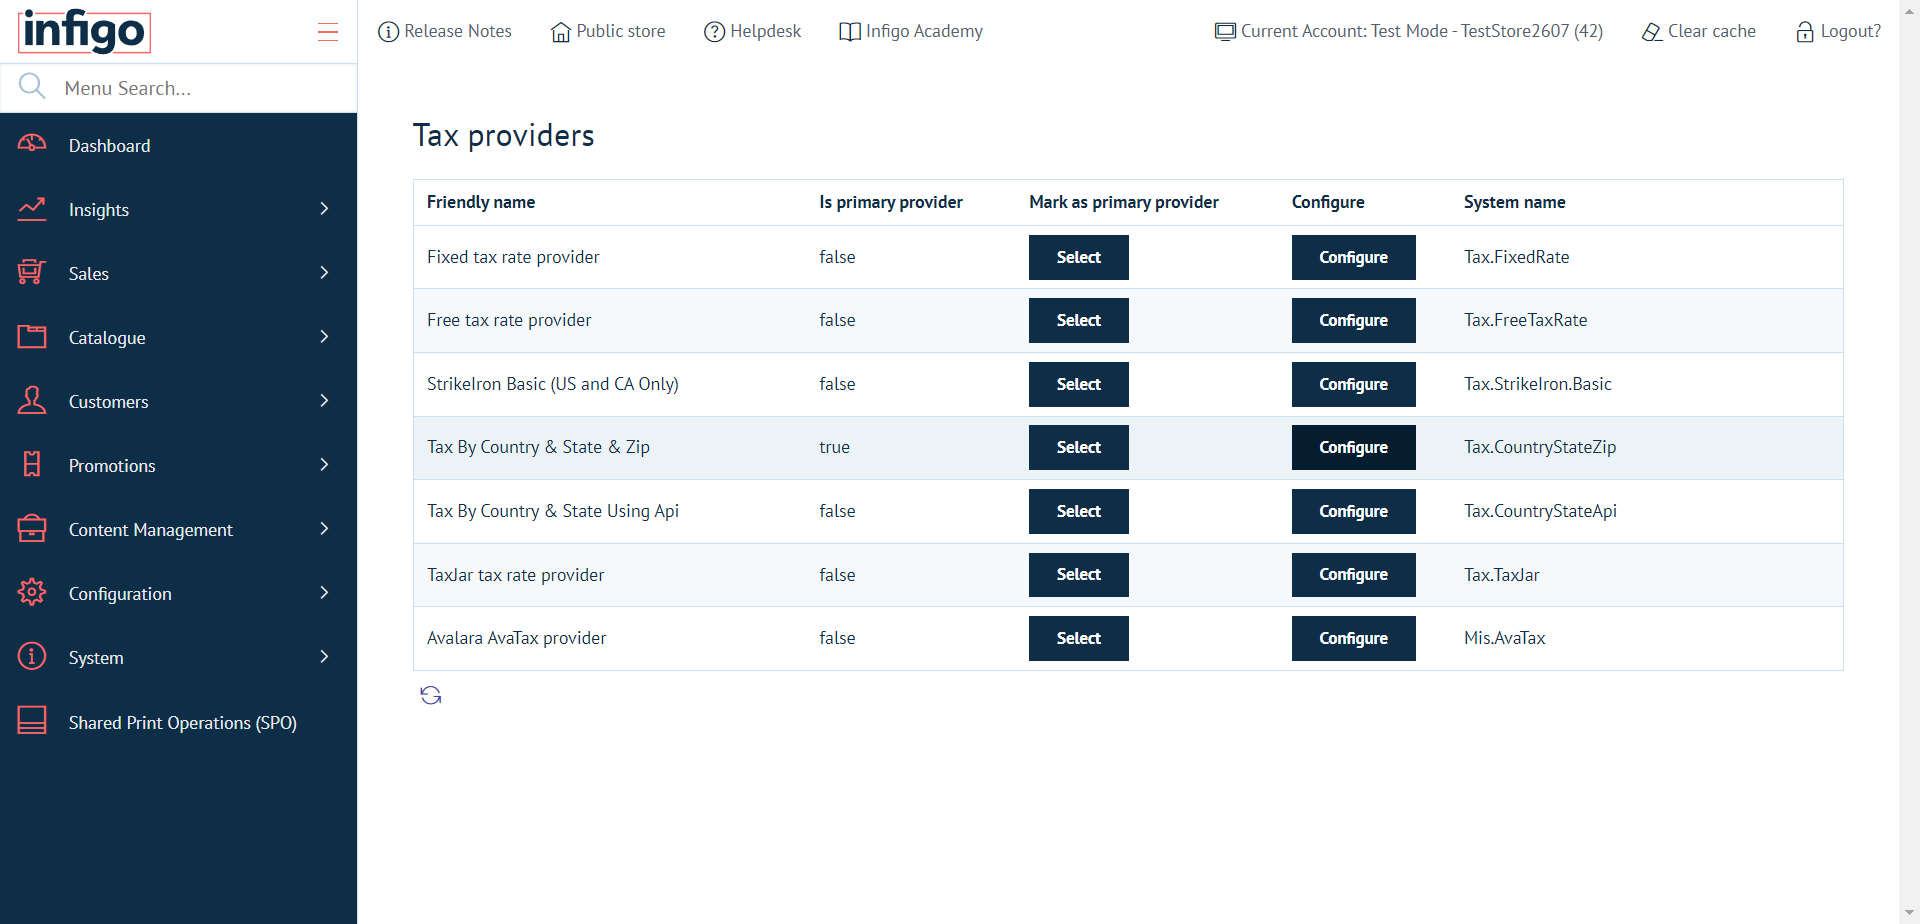The height and width of the screenshot is (924, 1920).
Task: Click the Friendly name column header
Action: click(x=481, y=202)
